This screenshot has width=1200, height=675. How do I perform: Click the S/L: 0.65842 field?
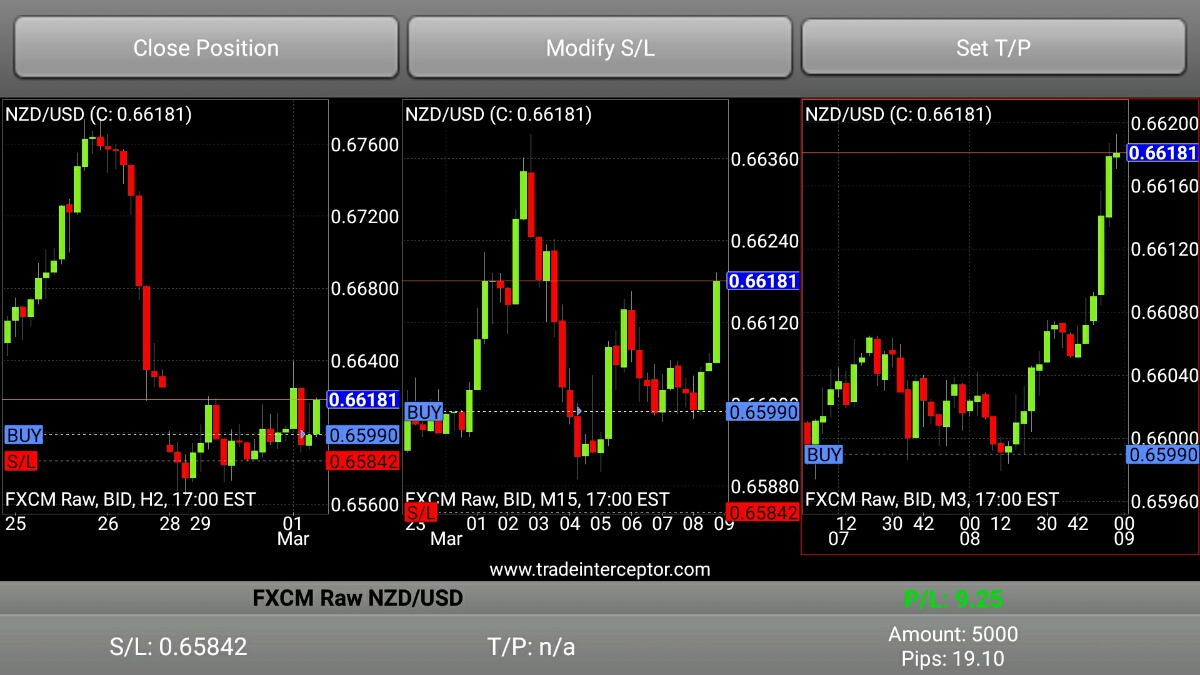tap(178, 646)
